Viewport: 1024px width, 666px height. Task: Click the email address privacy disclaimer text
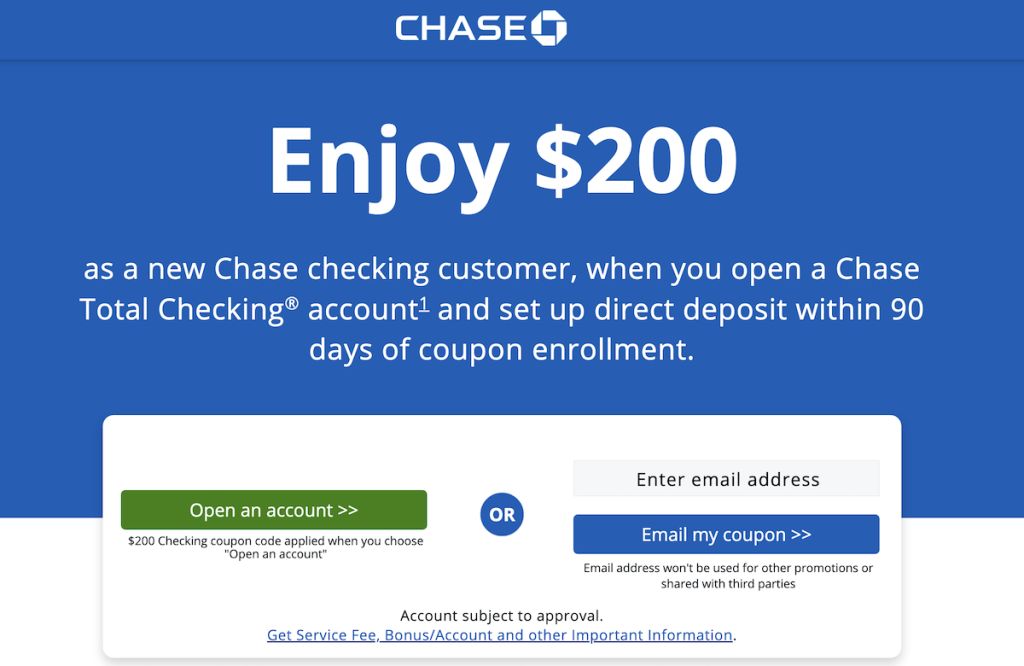click(728, 575)
